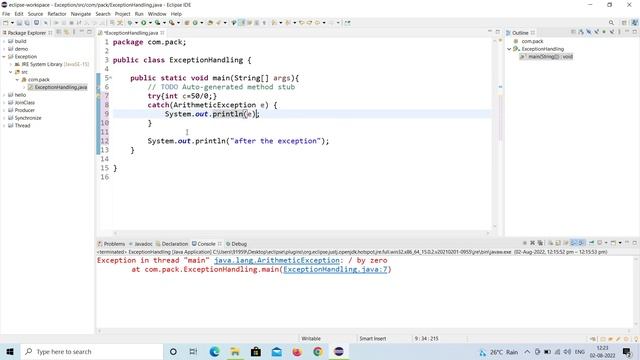Select ExceptionHandling.java in Package Explorer

click(58, 87)
